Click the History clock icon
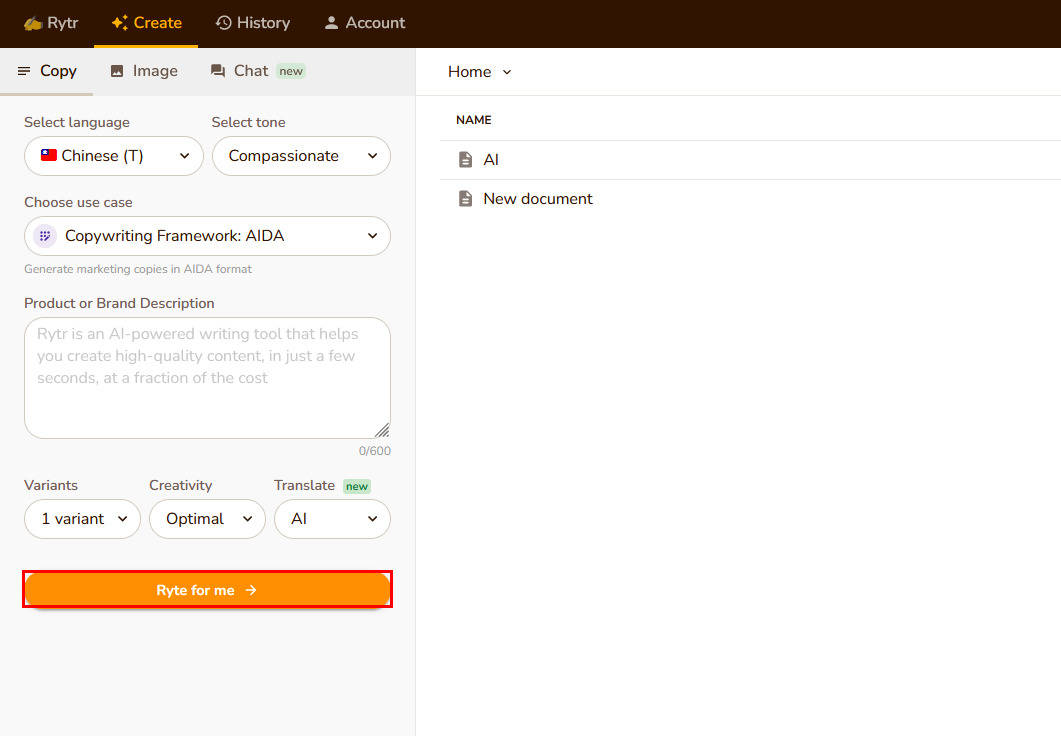Screen dimensions: 1061x736 point(223,23)
